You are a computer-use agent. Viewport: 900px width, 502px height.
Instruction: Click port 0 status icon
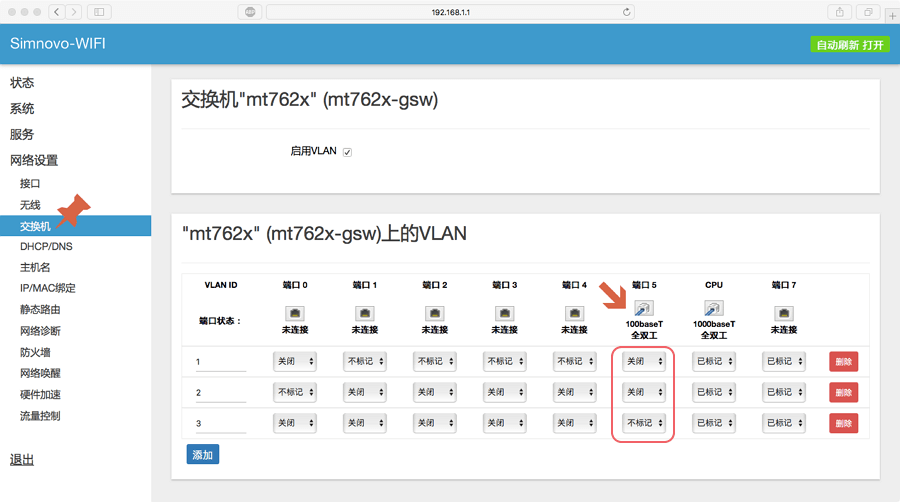coord(295,313)
